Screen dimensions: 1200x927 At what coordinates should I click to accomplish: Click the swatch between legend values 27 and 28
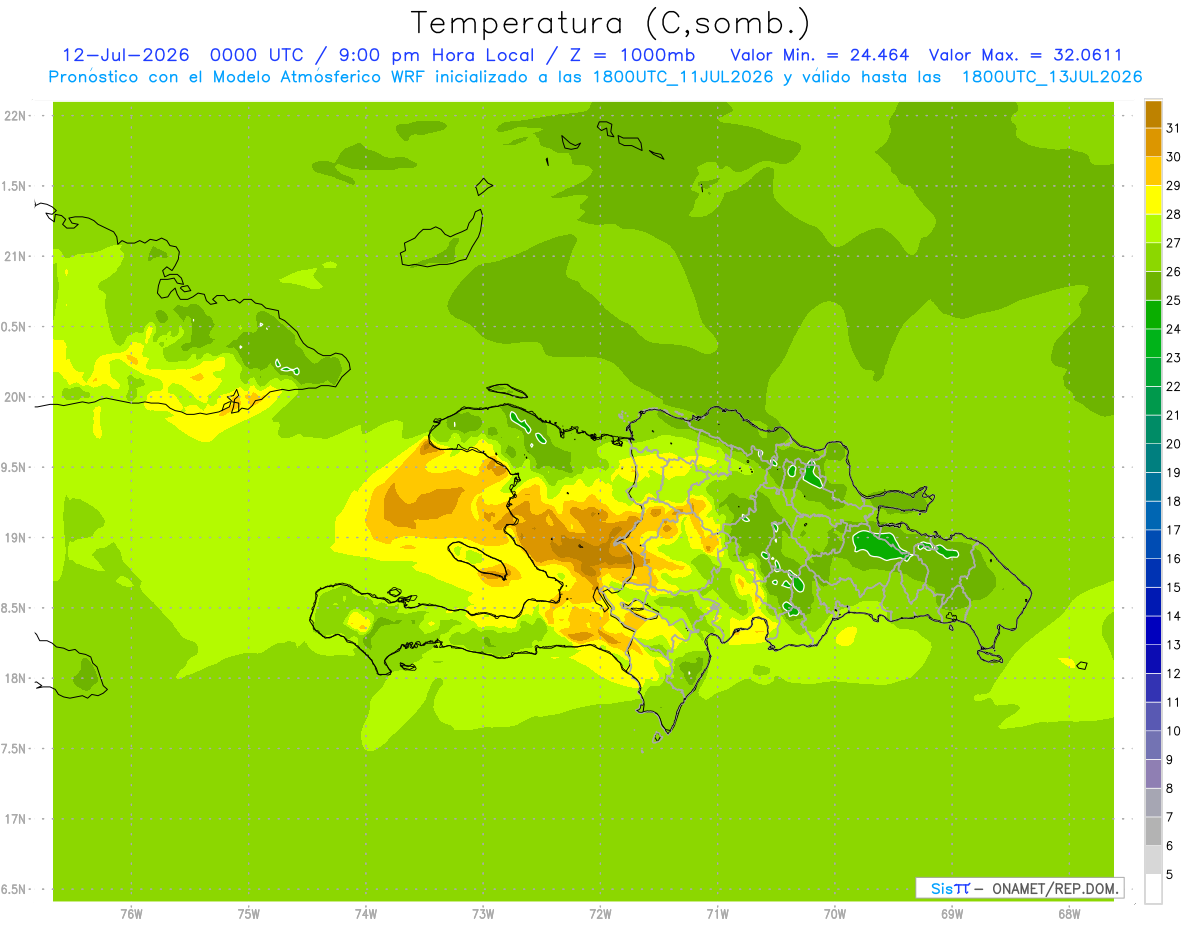1153,229
